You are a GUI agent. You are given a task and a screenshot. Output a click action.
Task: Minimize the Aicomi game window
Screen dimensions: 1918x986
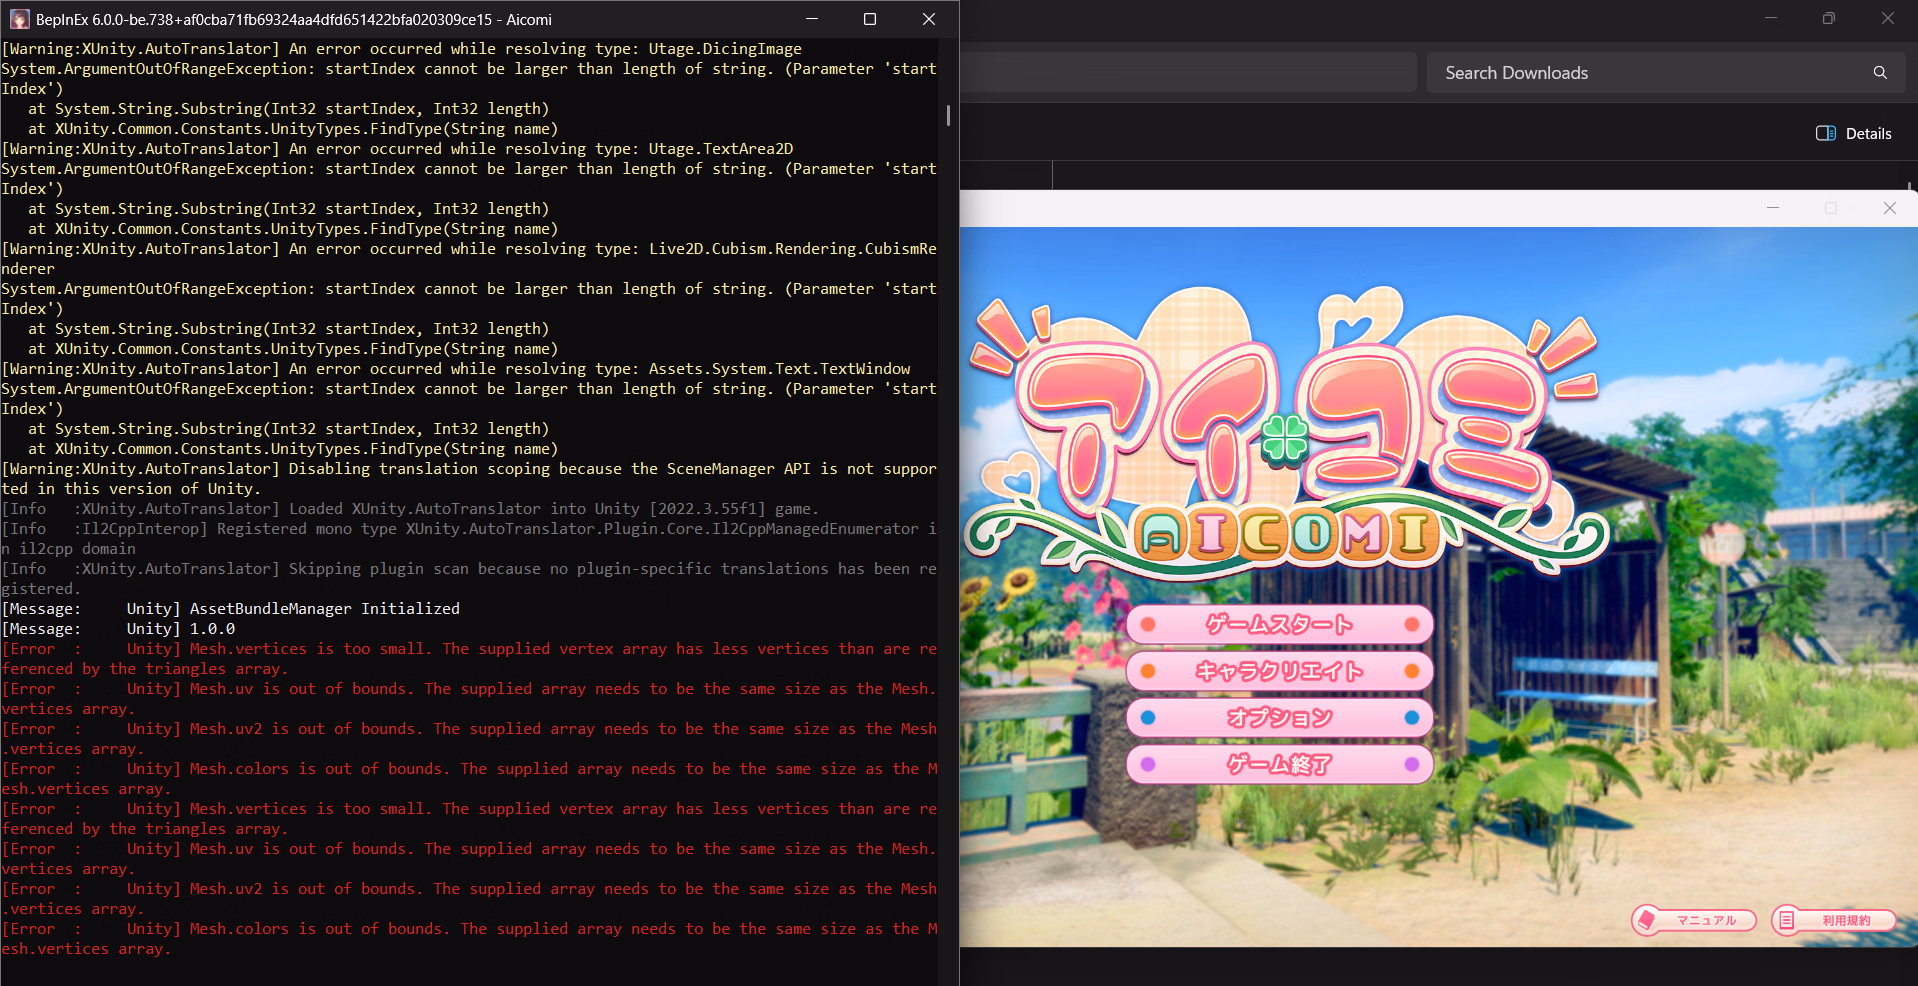1773,208
